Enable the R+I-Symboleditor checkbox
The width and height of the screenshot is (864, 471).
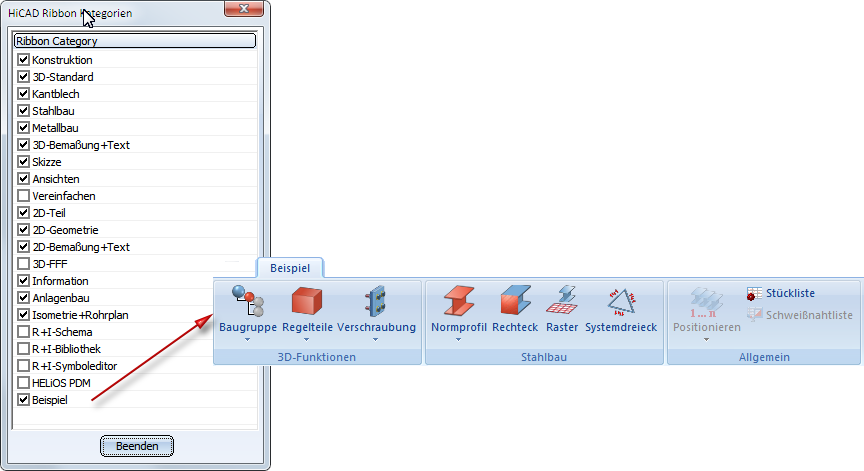[x=23, y=366]
